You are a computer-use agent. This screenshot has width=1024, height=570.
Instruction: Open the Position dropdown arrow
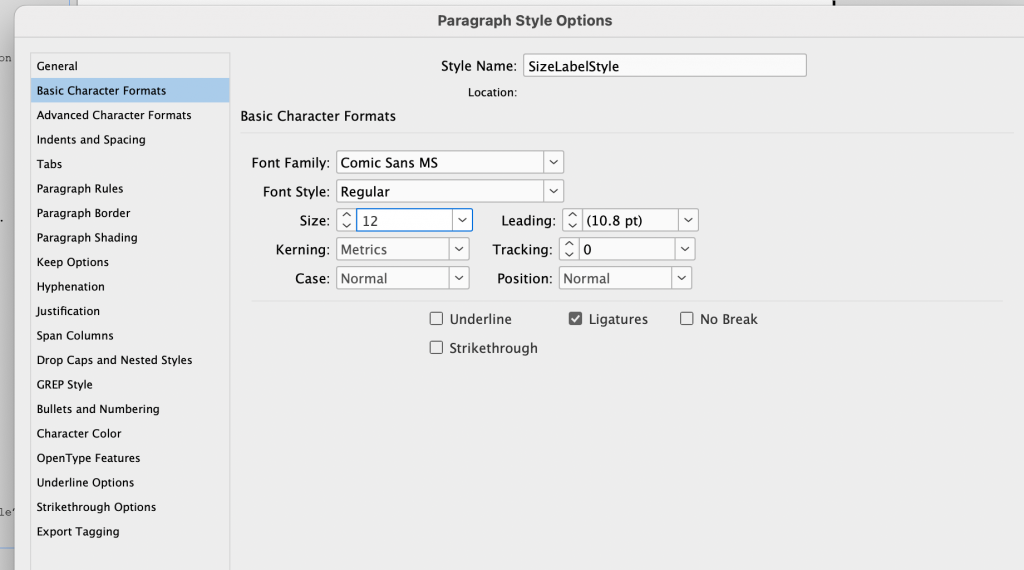tap(682, 278)
